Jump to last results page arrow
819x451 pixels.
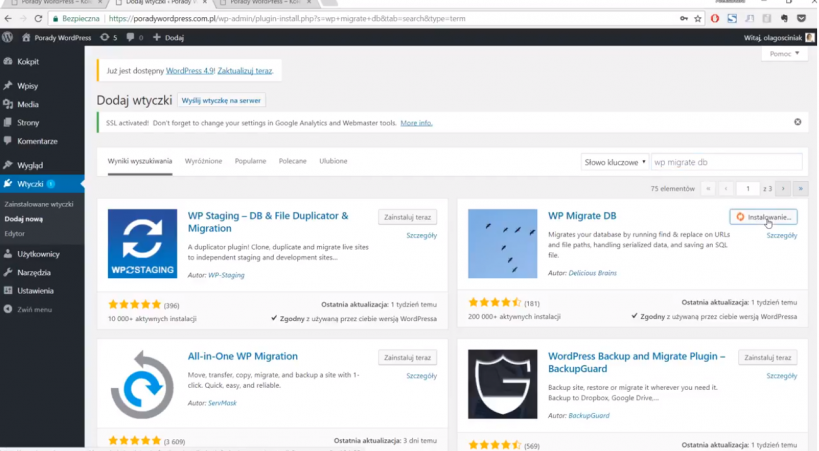[800, 189]
